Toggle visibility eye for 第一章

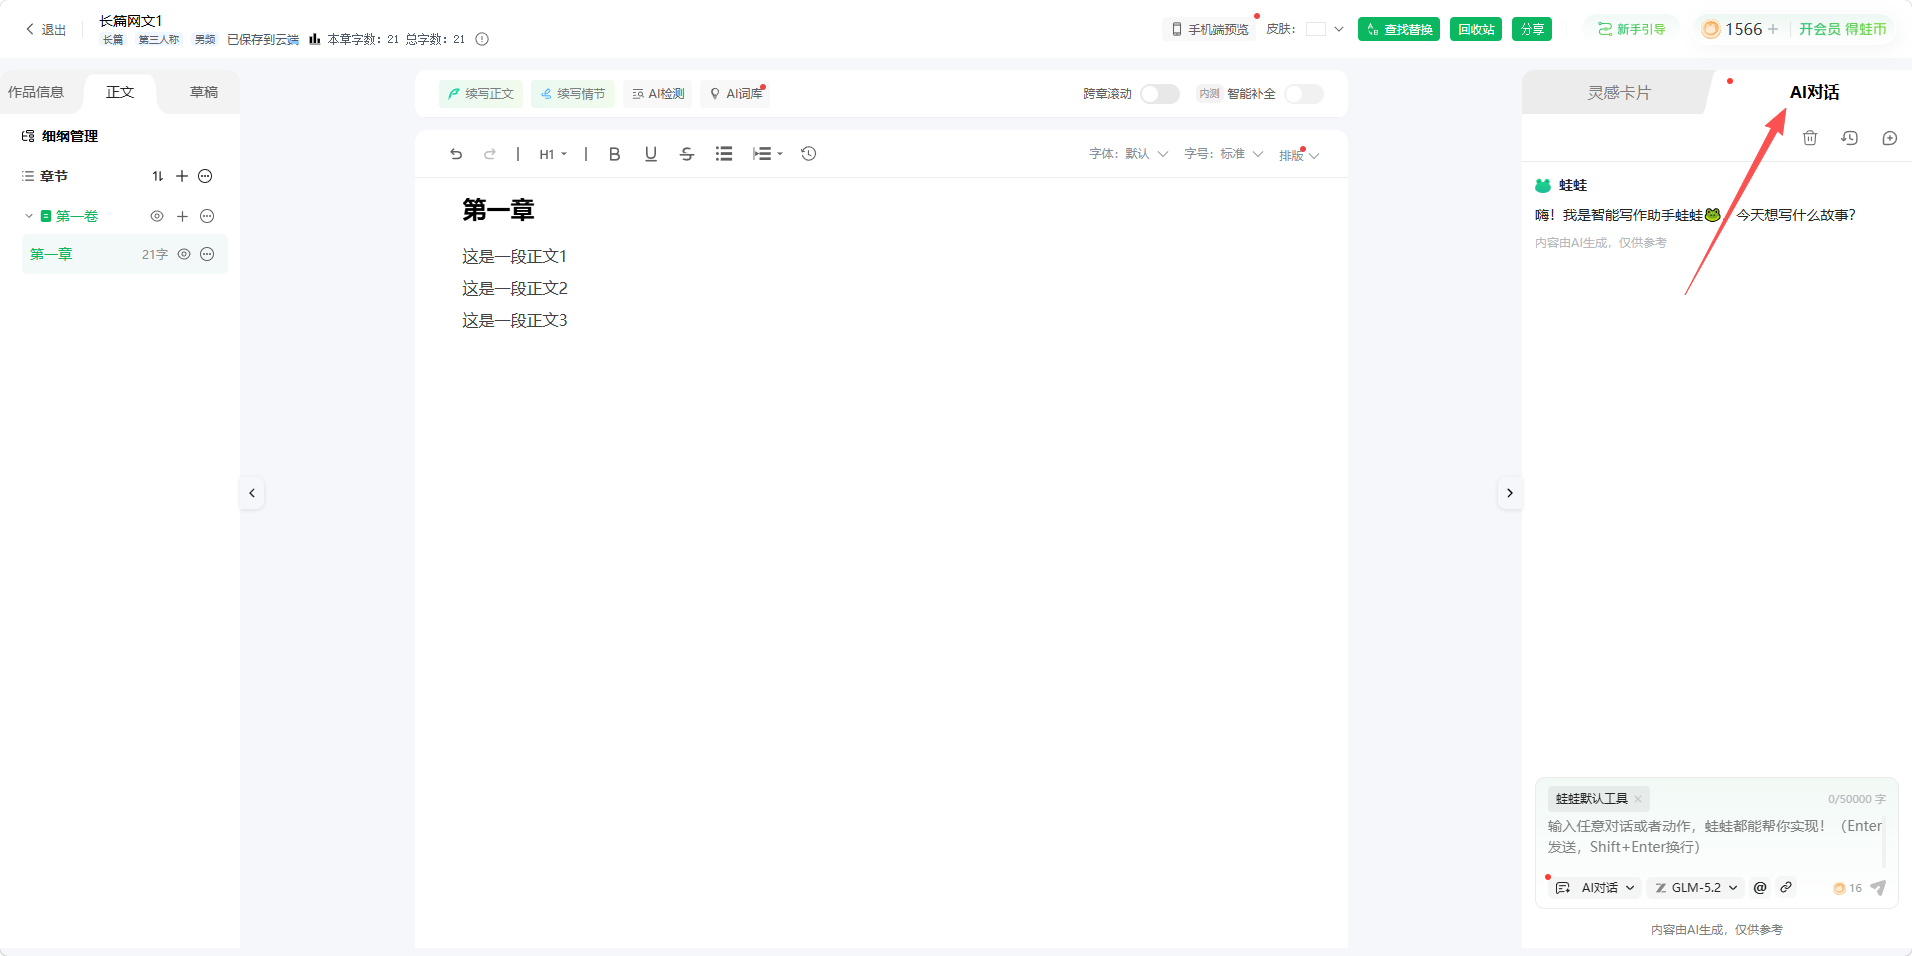[184, 254]
